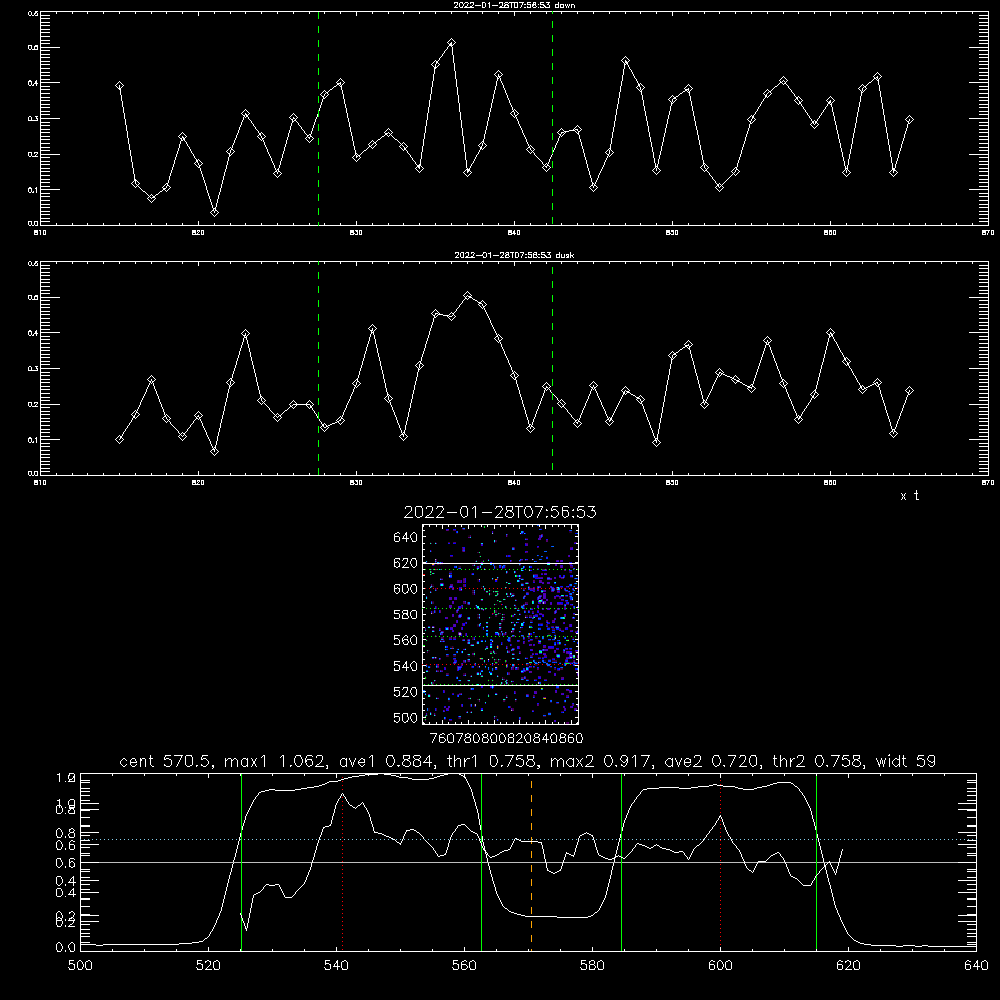Click the highest diamond data point in dusk plot
The image size is (1000, 1000).
pos(467,295)
